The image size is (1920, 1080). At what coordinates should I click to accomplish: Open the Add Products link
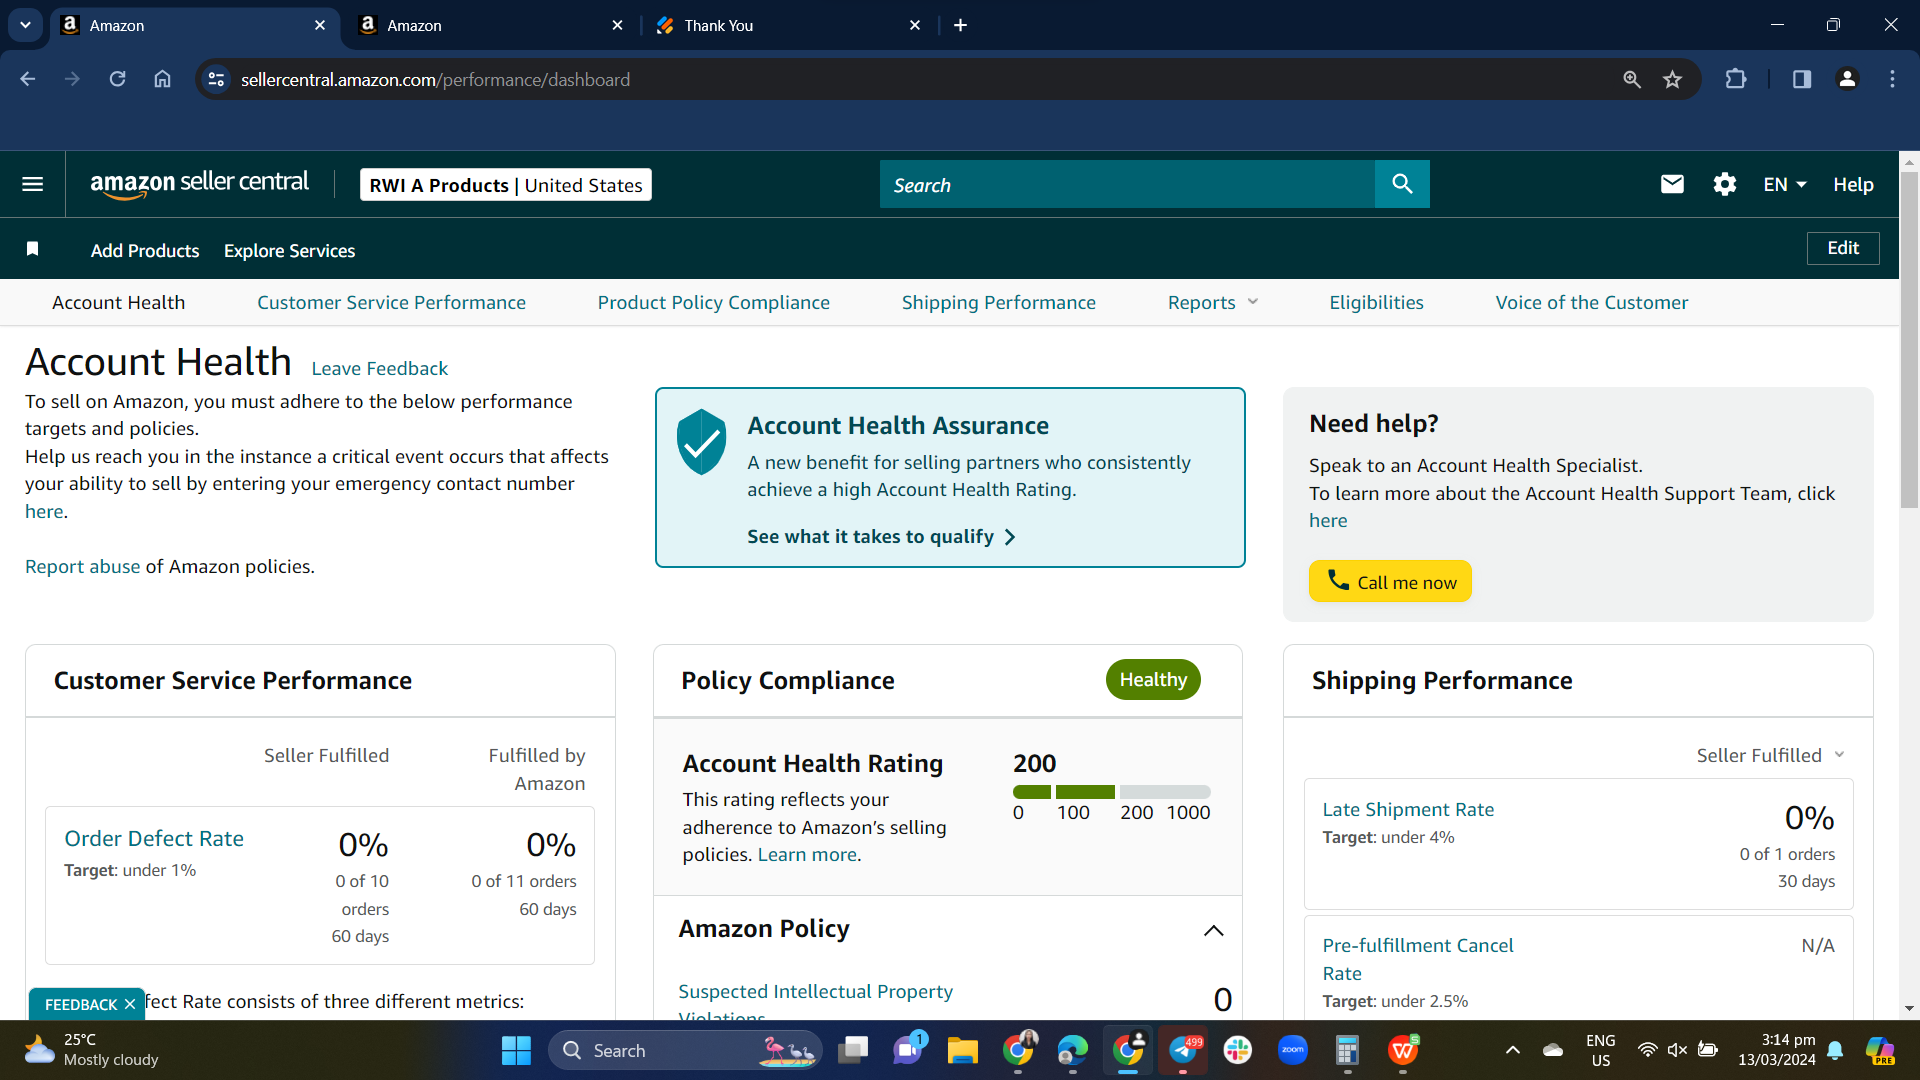click(145, 250)
